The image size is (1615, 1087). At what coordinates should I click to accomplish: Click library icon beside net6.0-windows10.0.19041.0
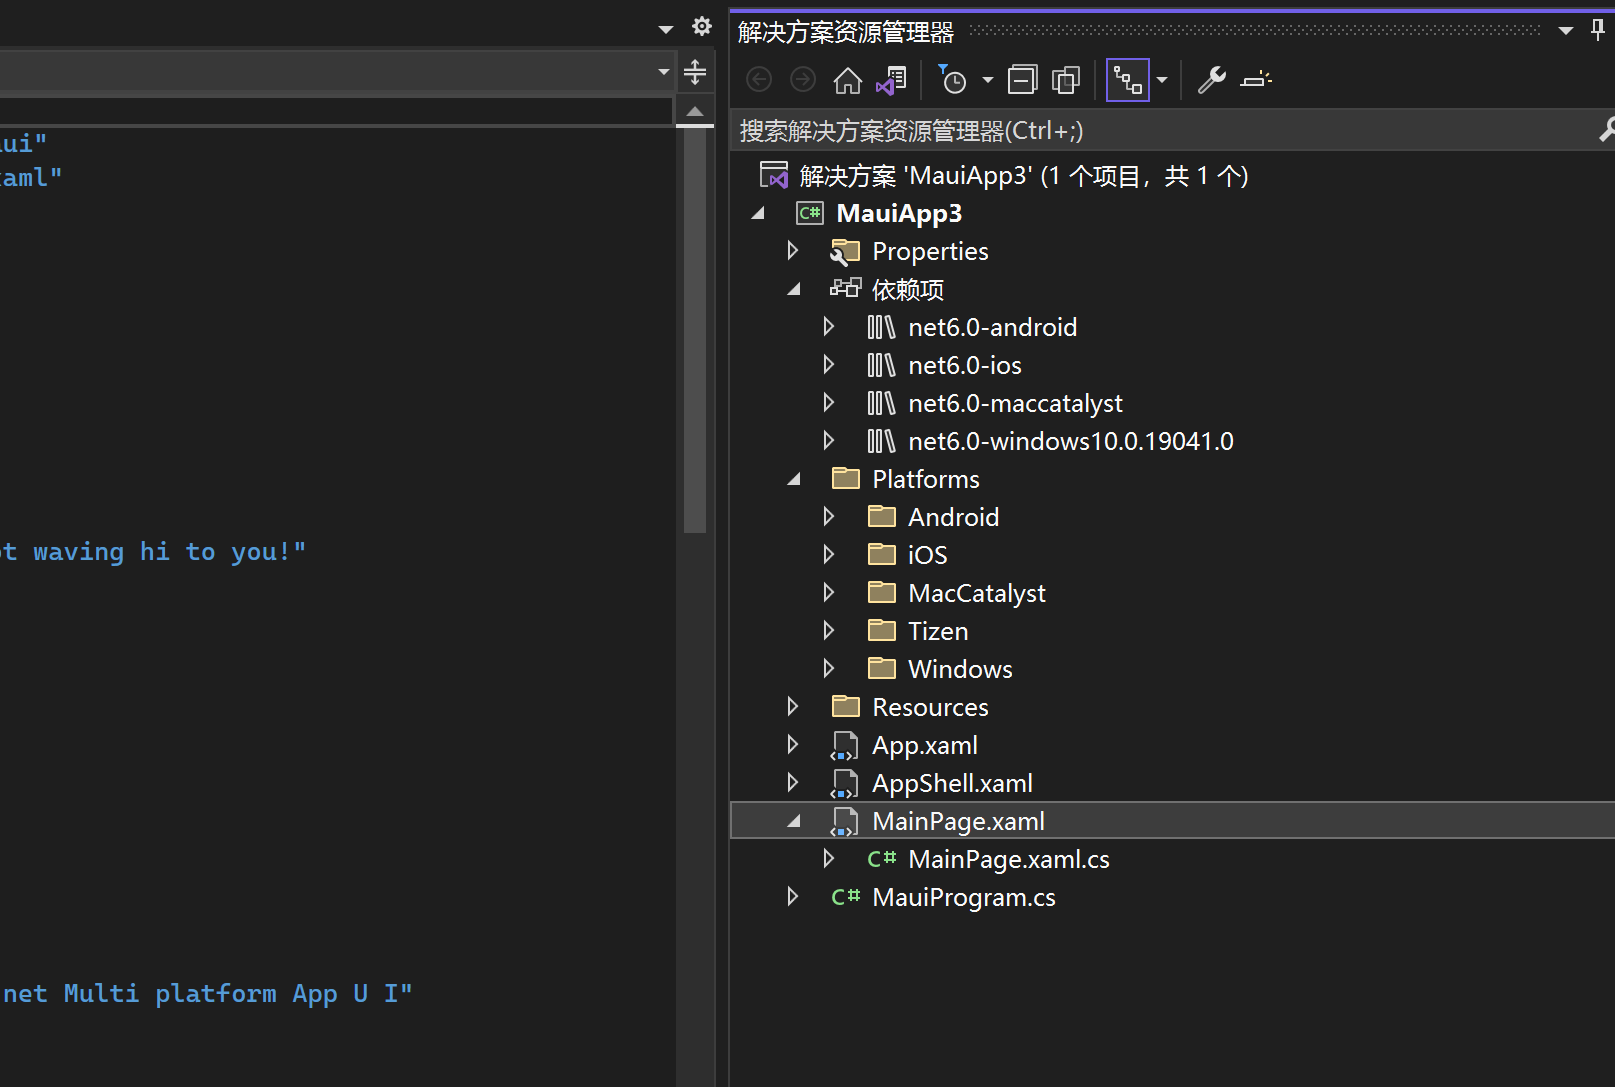tap(881, 441)
